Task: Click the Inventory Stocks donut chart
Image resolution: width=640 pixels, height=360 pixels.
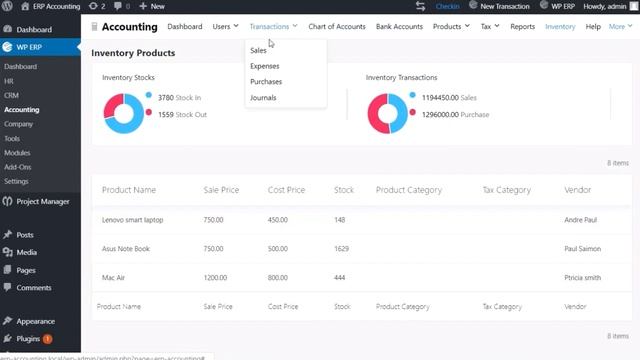Action: click(x=124, y=113)
